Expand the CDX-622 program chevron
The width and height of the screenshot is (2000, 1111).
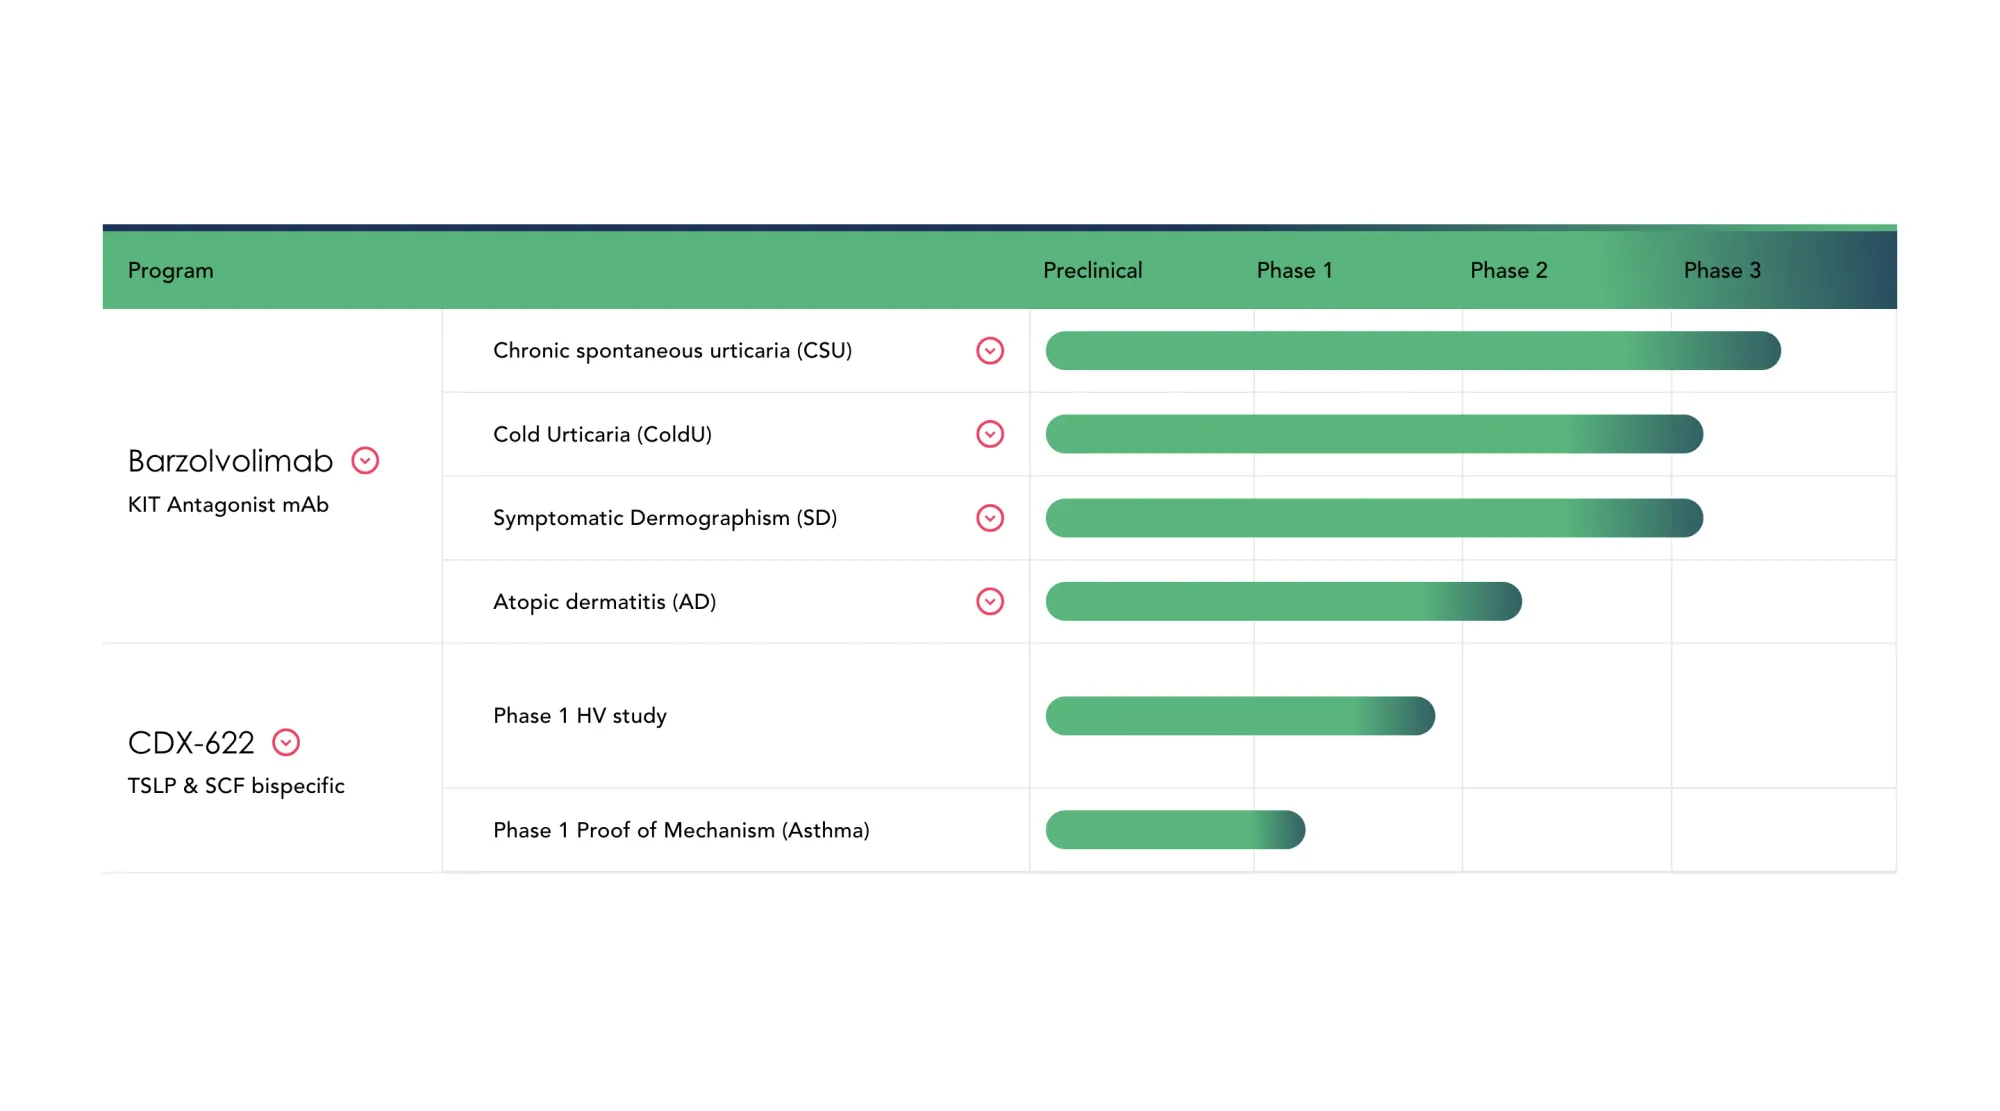[286, 742]
